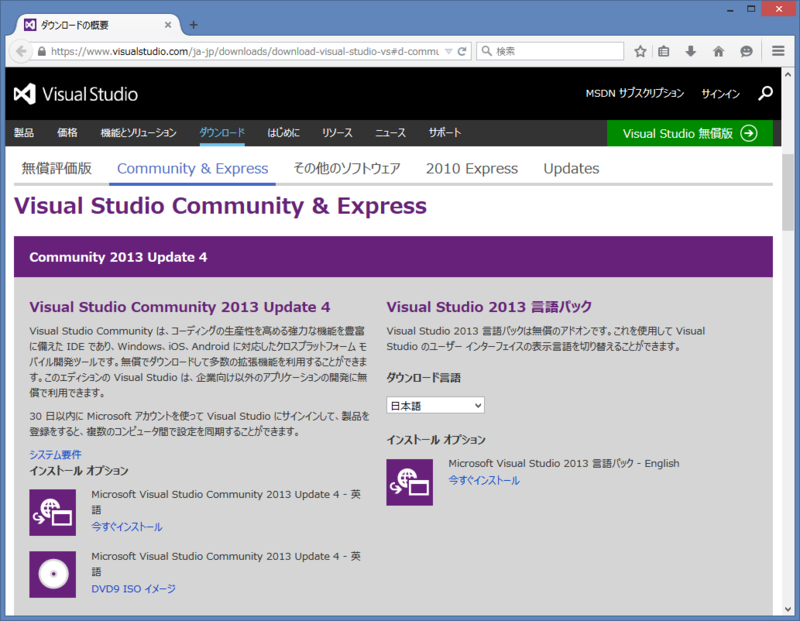Viewport: 800px width, 621px height.
Task: Close the ダウンロードの概要 tab
Action: (x=168, y=24)
